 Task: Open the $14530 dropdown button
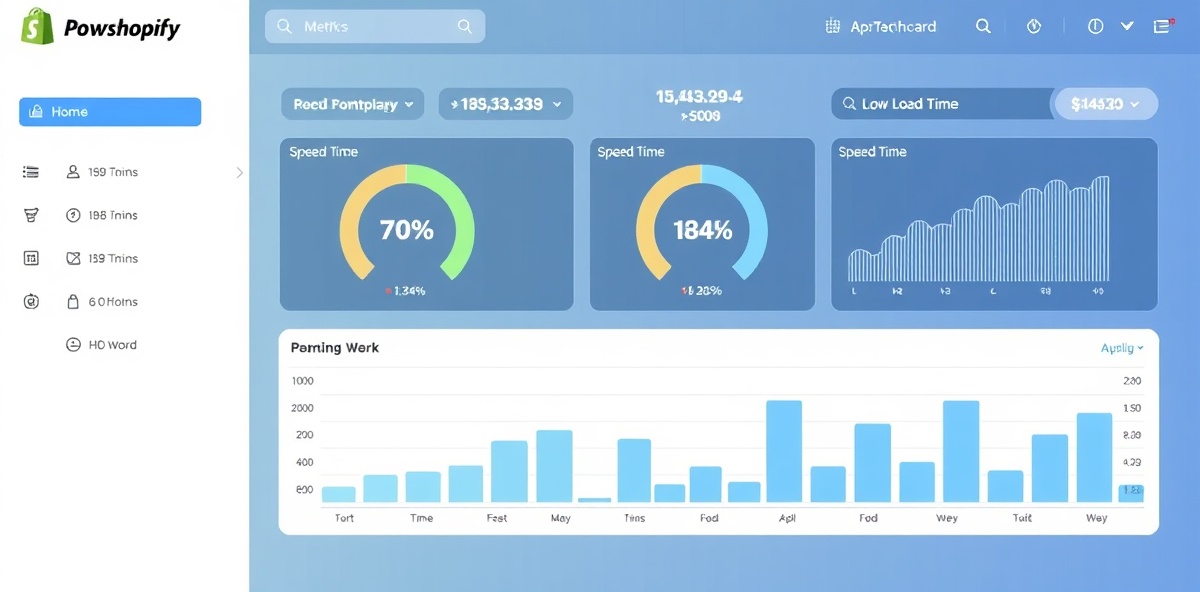click(1104, 103)
